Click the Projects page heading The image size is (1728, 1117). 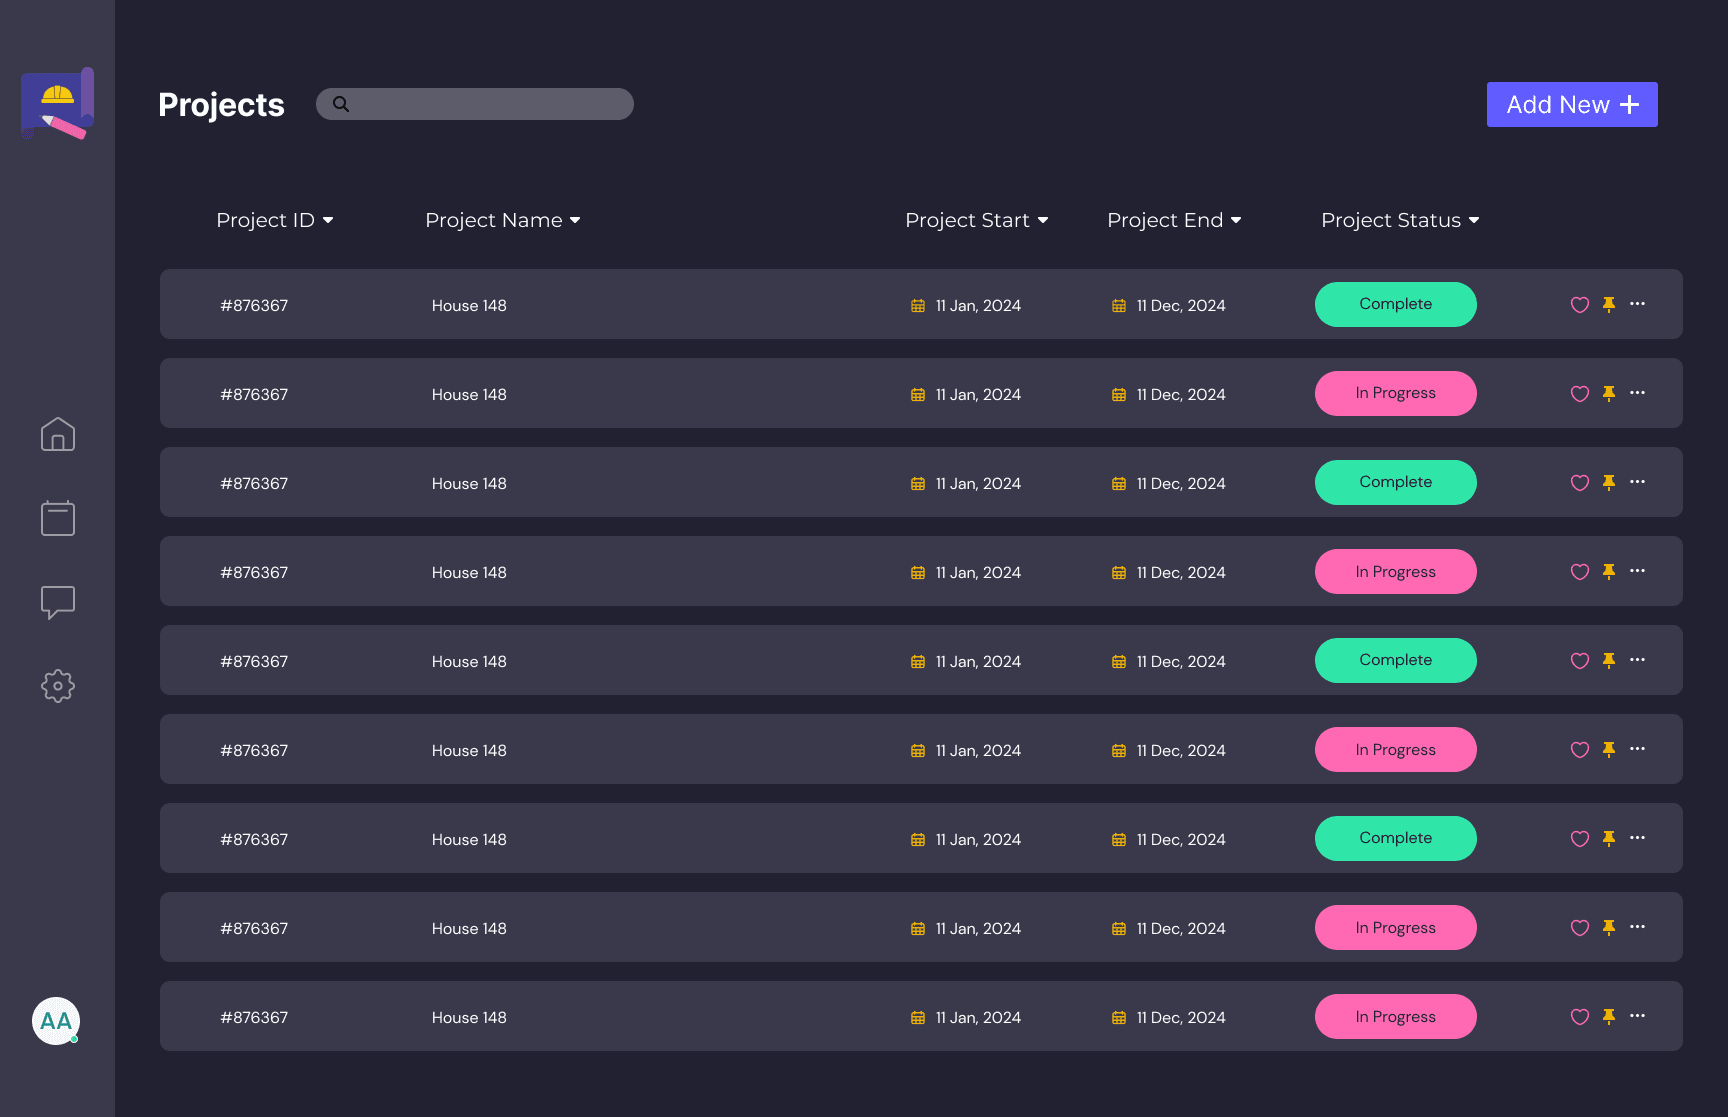(x=221, y=105)
